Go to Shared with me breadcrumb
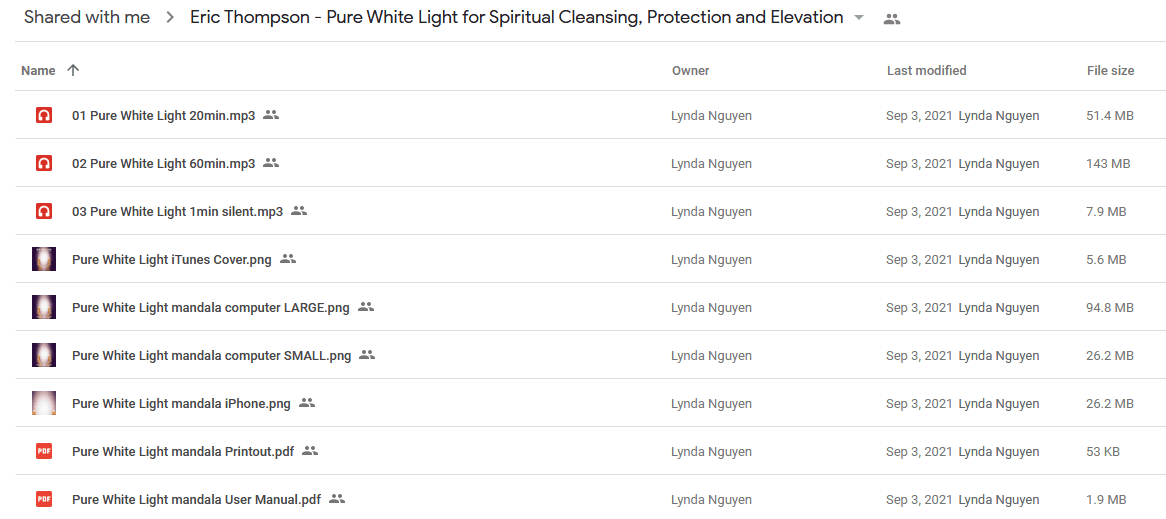This screenshot has width=1166, height=519. tap(87, 17)
